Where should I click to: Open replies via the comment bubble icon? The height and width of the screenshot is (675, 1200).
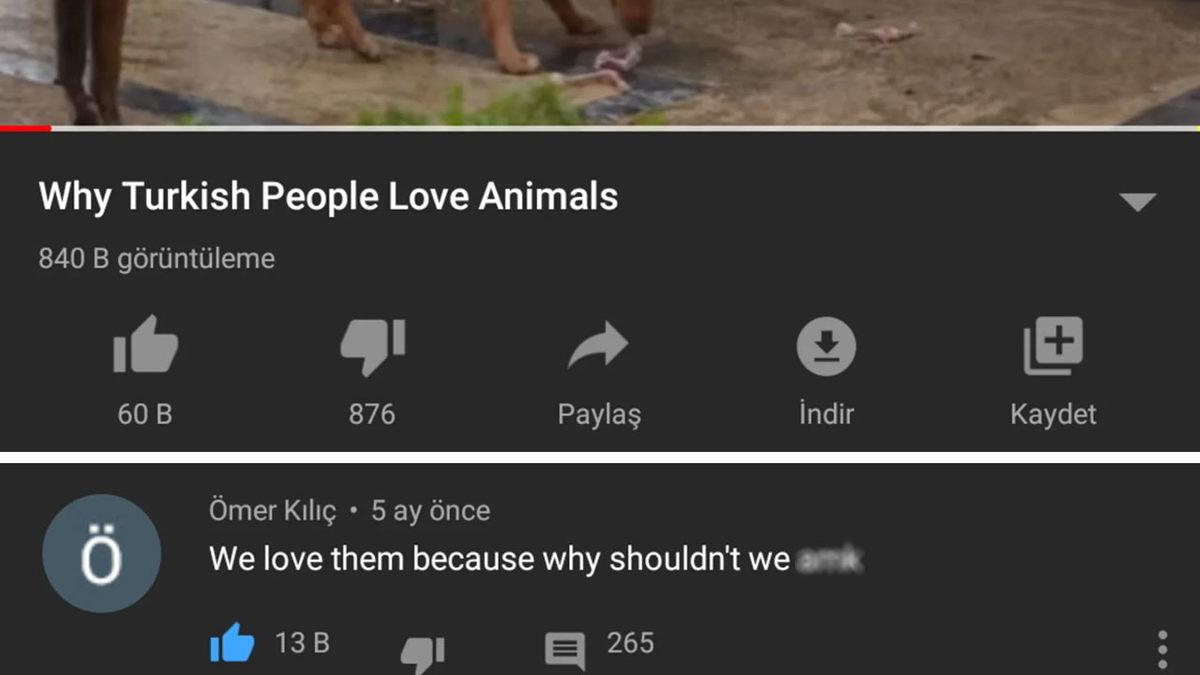pyautogui.click(x=565, y=651)
